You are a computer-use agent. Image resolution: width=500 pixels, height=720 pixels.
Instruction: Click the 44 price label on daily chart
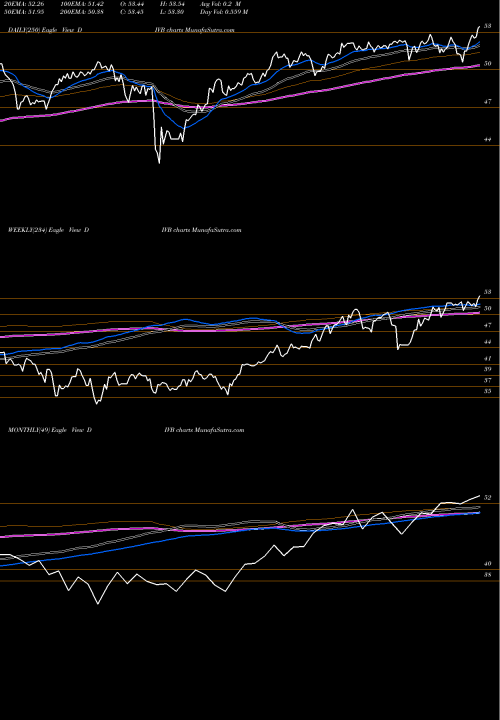[488, 140]
